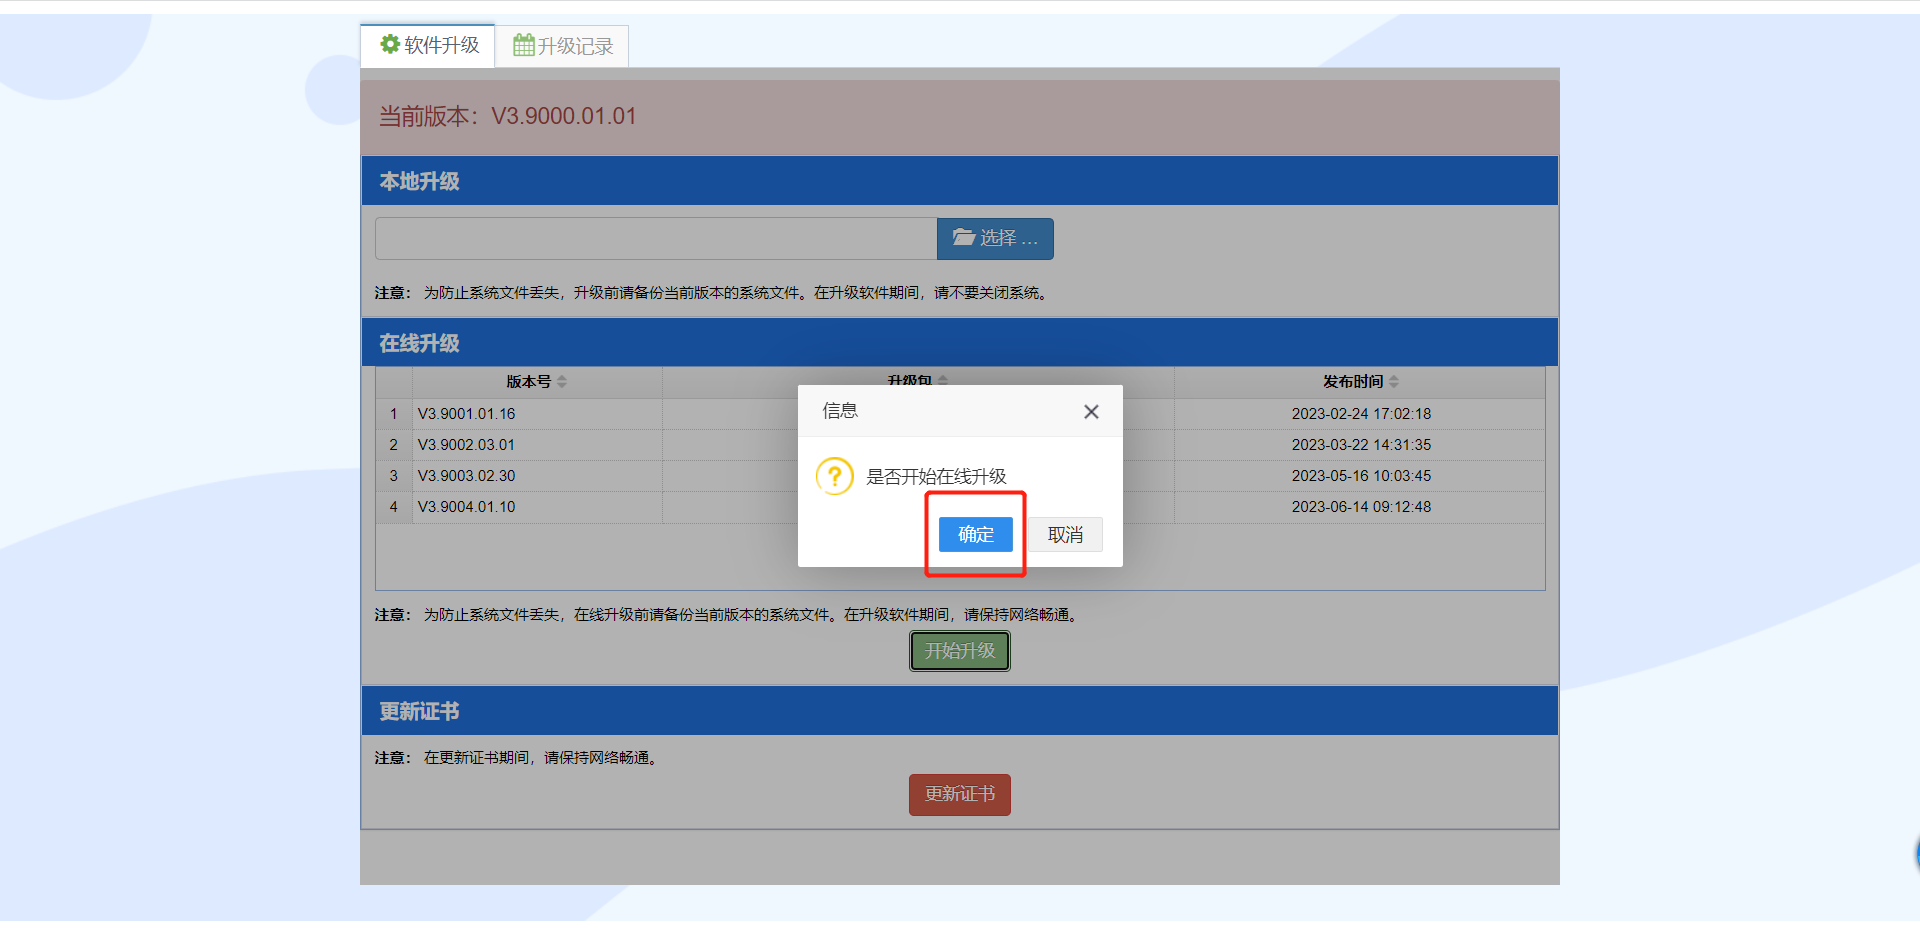Click the calendar icon on 升级记录 tab
The height and width of the screenshot is (942, 1920).
pos(523,45)
